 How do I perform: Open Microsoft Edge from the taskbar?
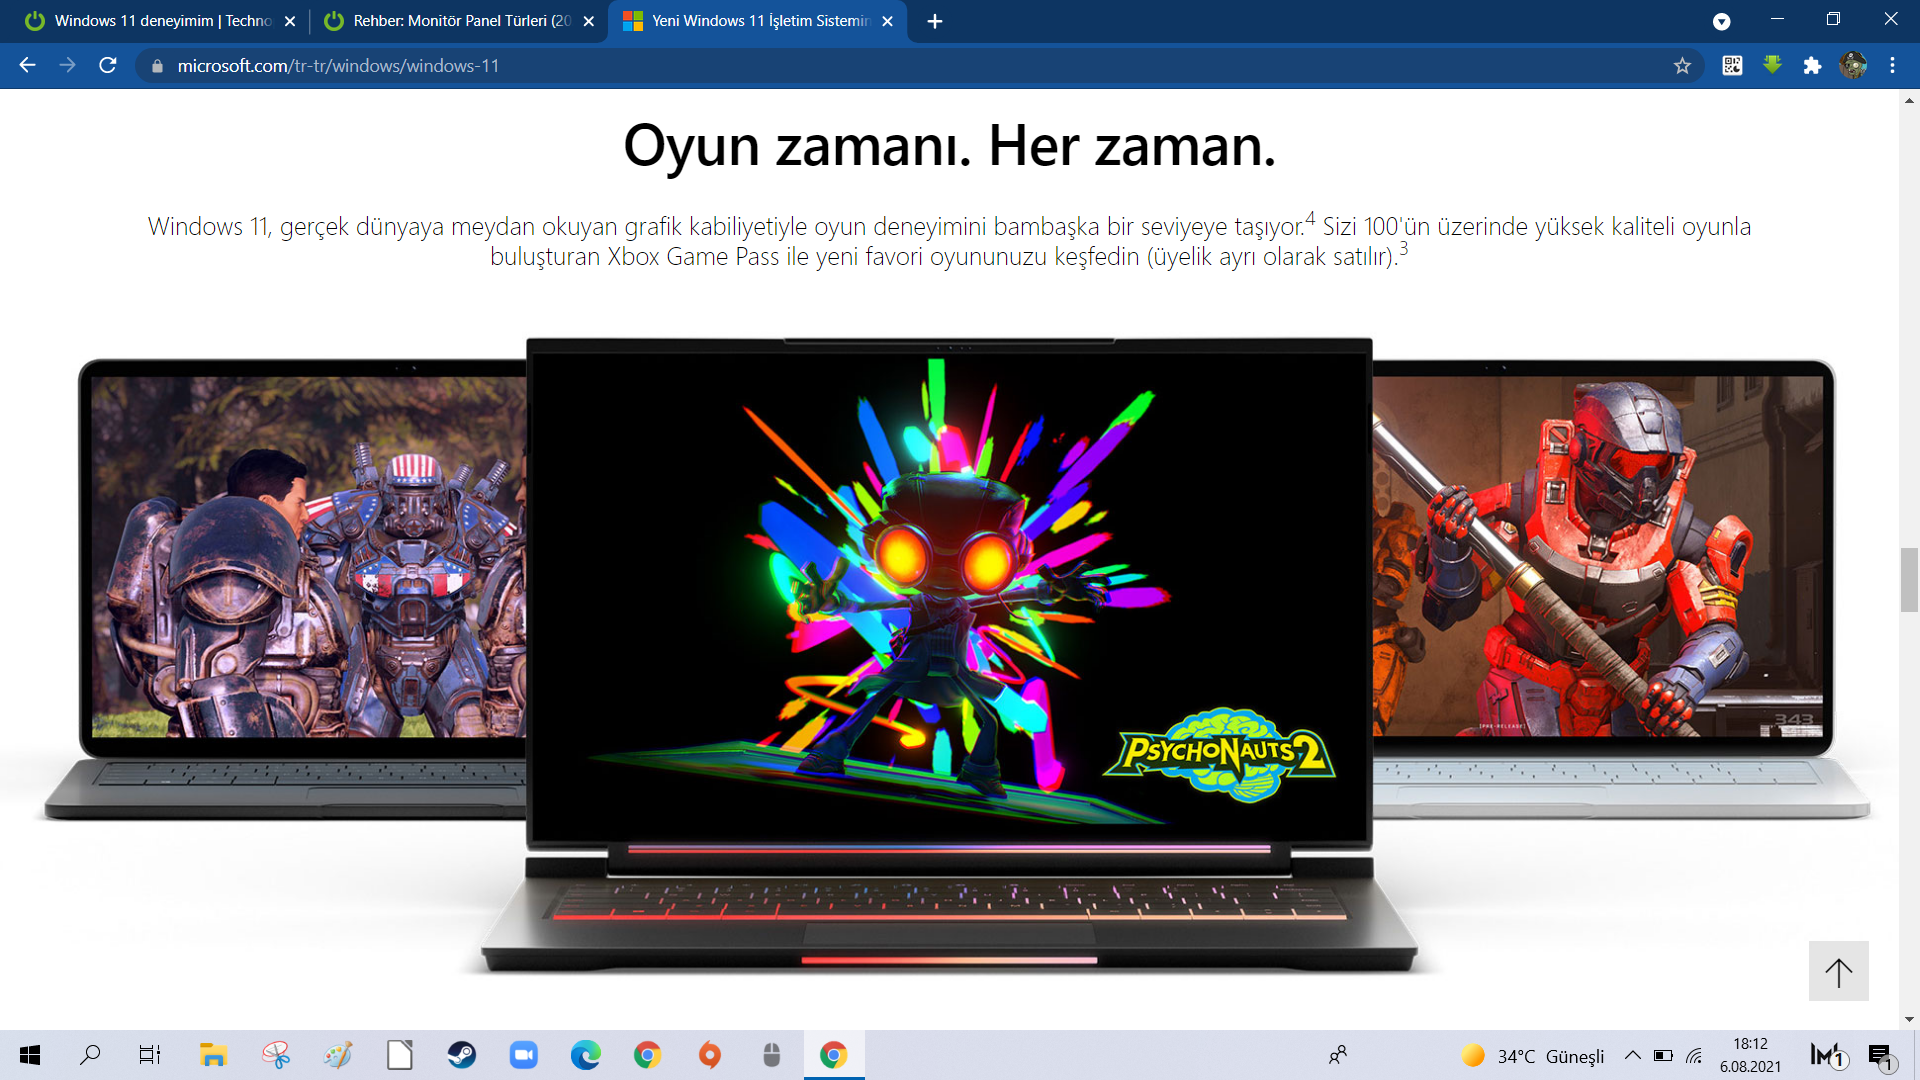pos(585,1055)
